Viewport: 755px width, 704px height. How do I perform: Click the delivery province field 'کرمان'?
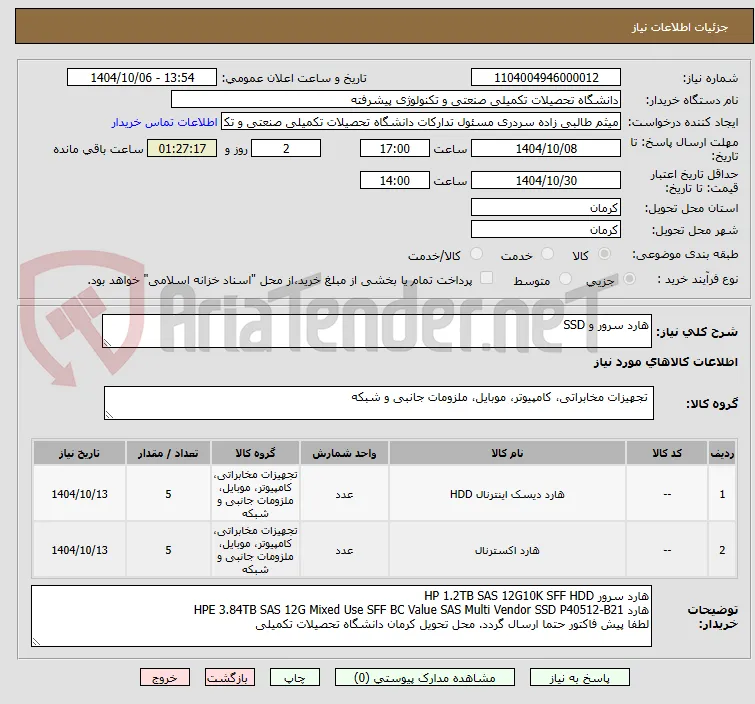546,208
